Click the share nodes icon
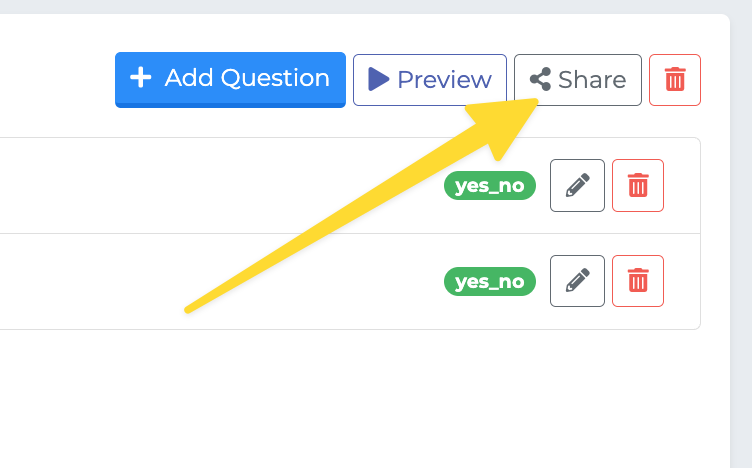 pos(540,79)
